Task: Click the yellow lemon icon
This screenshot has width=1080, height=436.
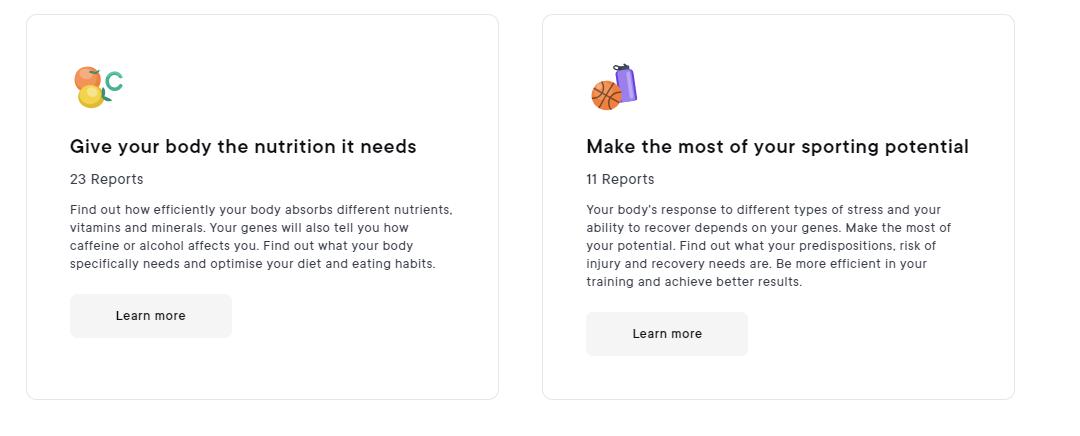Action: coord(92,96)
